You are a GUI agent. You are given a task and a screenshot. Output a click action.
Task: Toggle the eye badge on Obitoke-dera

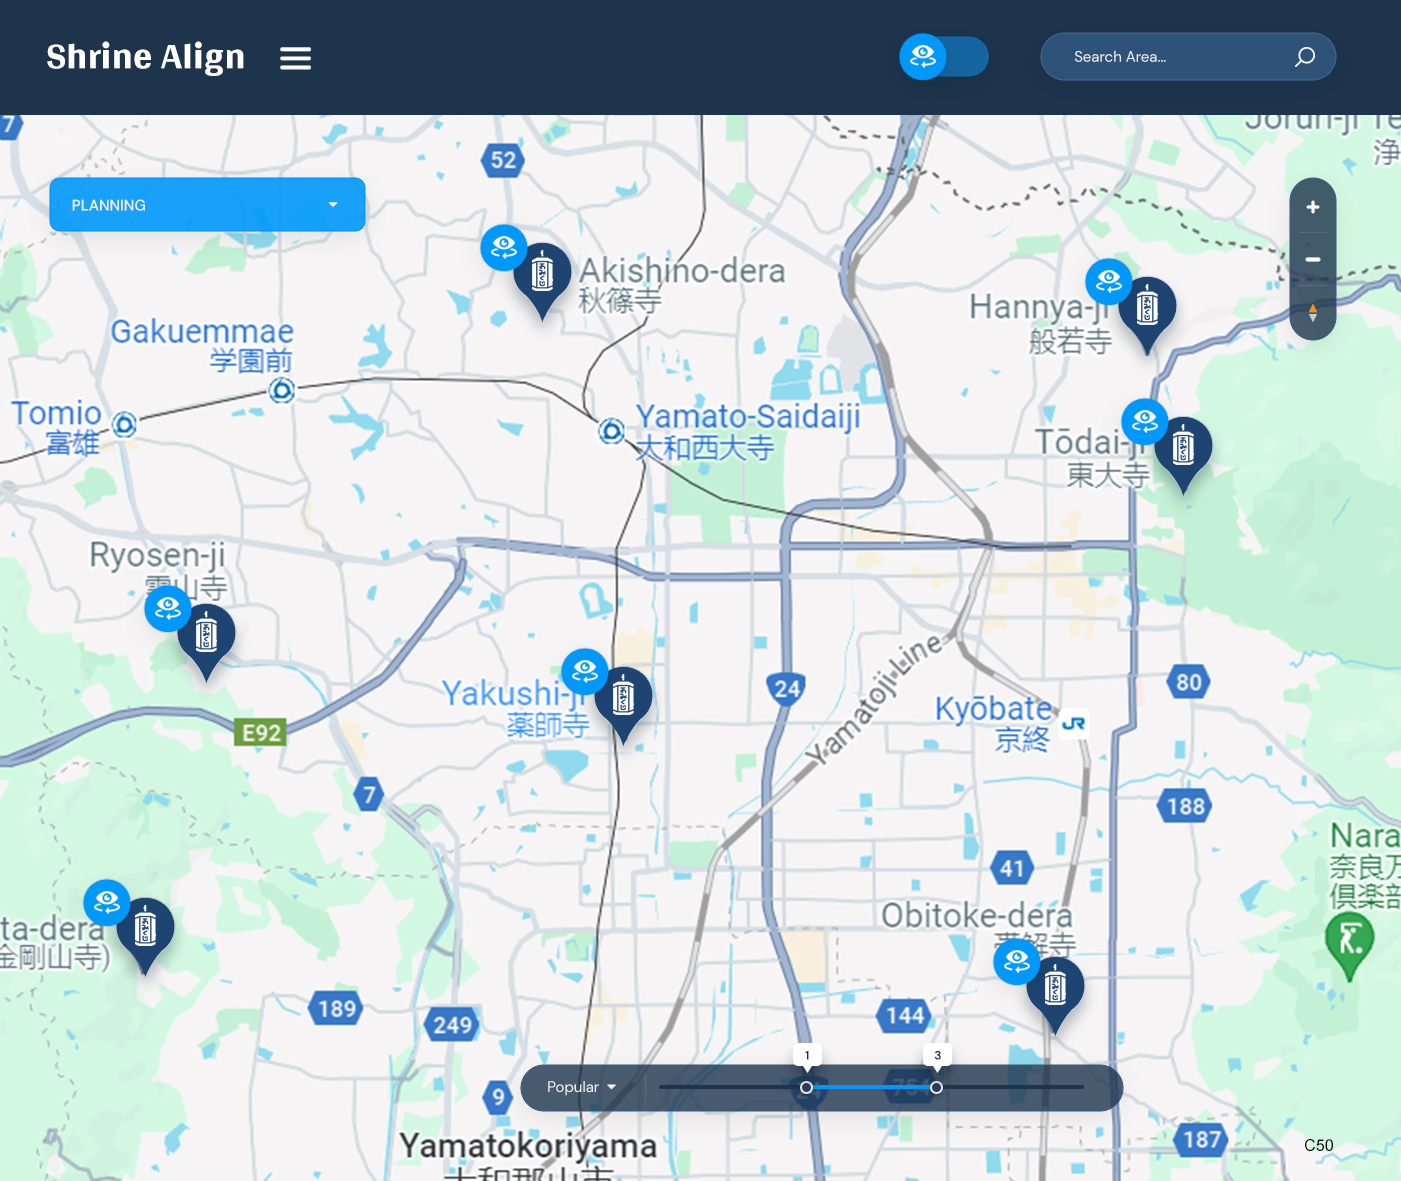pyautogui.click(x=1017, y=961)
